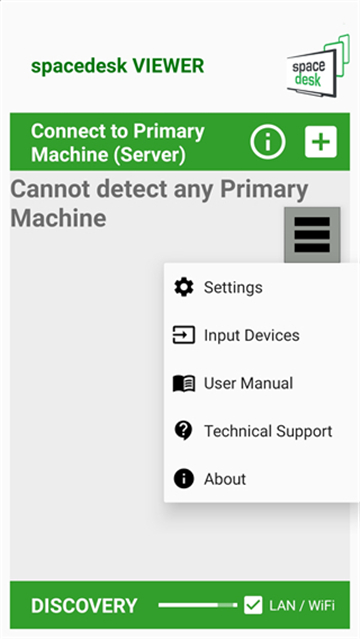360x639 pixels.
Task: Toggle the LAN / WiFi checkbox
Action: click(253, 605)
